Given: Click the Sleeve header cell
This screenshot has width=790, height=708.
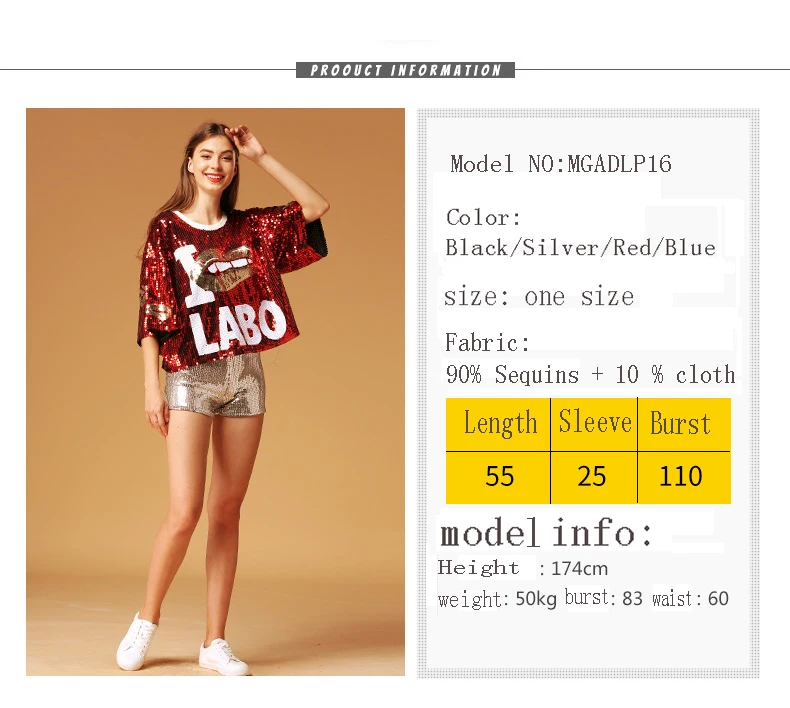Looking at the screenshot, I should click(x=594, y=424).
